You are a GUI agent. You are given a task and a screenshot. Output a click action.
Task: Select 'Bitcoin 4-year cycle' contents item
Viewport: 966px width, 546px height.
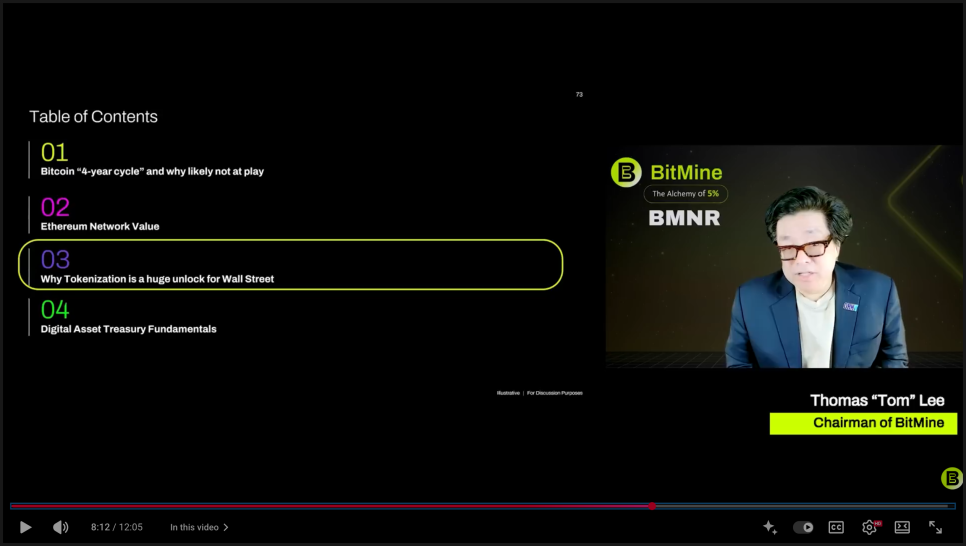pyautogui.click(x=152, y=171)
